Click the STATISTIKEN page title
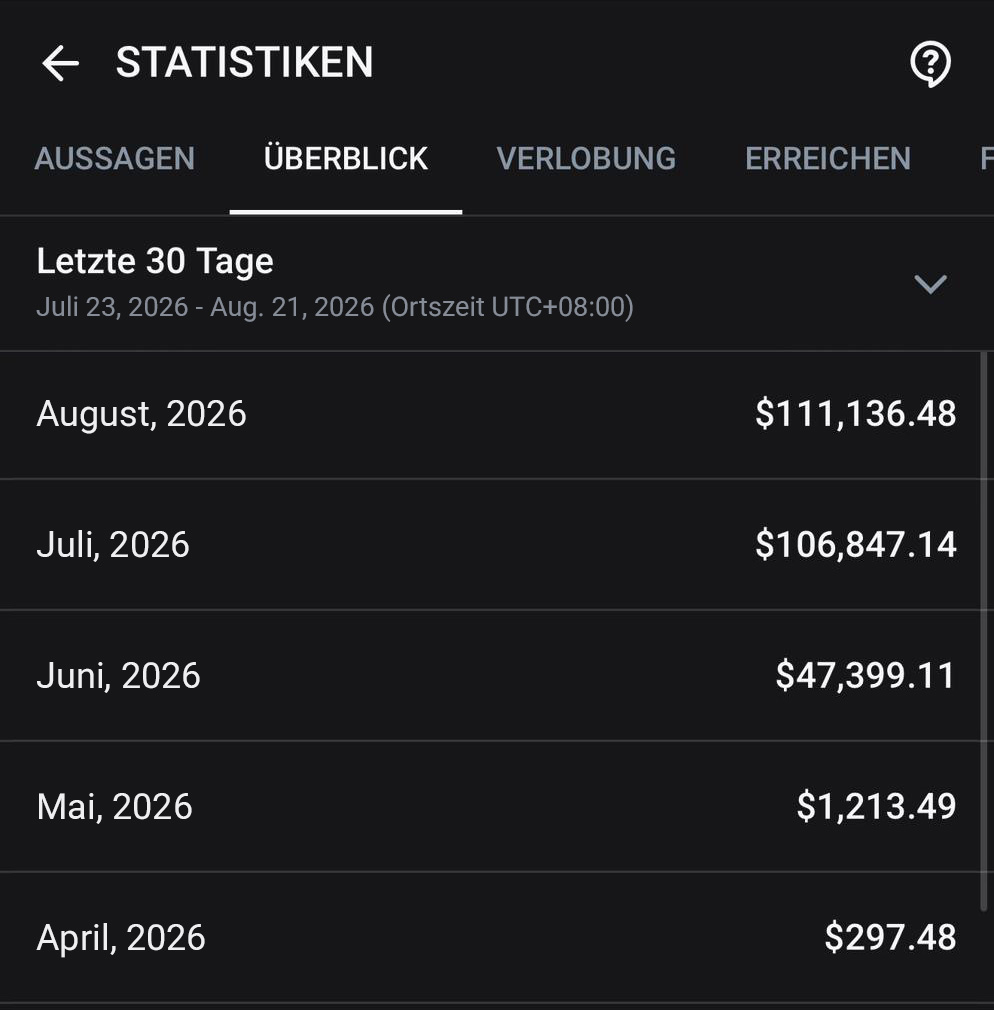The width and height of the screenshot is (994, 1010). tap(244, 62)
